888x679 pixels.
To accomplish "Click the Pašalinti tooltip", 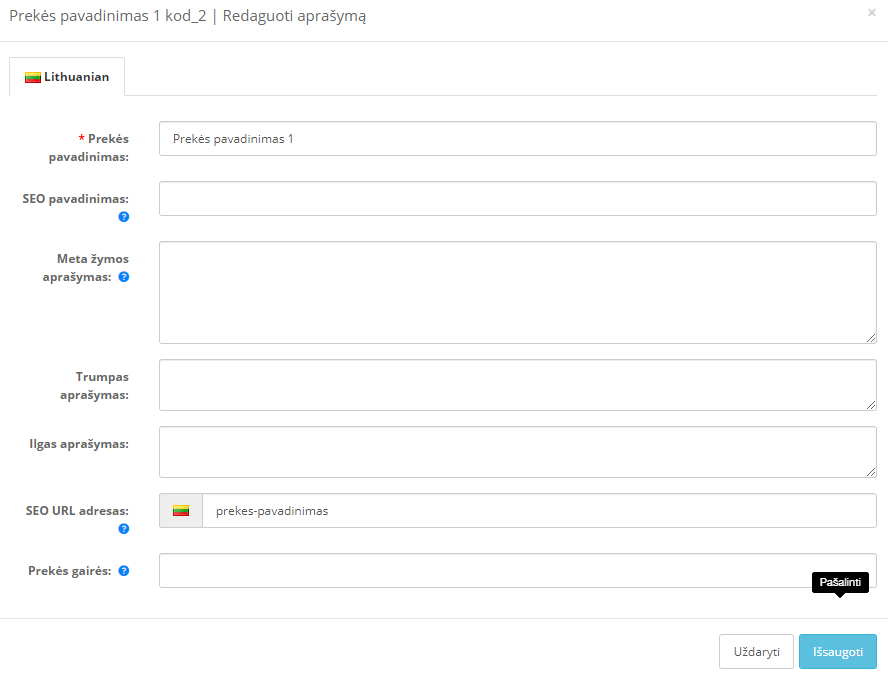I will (x=840, y=582).
